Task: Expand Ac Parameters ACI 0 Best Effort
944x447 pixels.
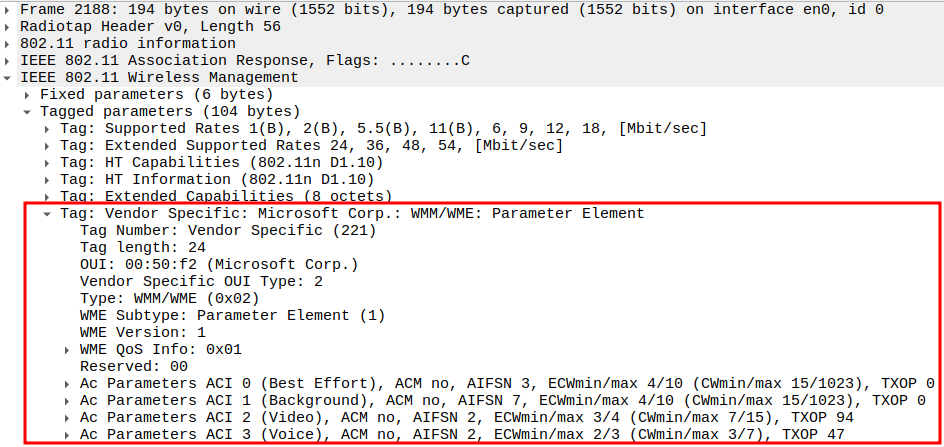Action: coord(68,383)
